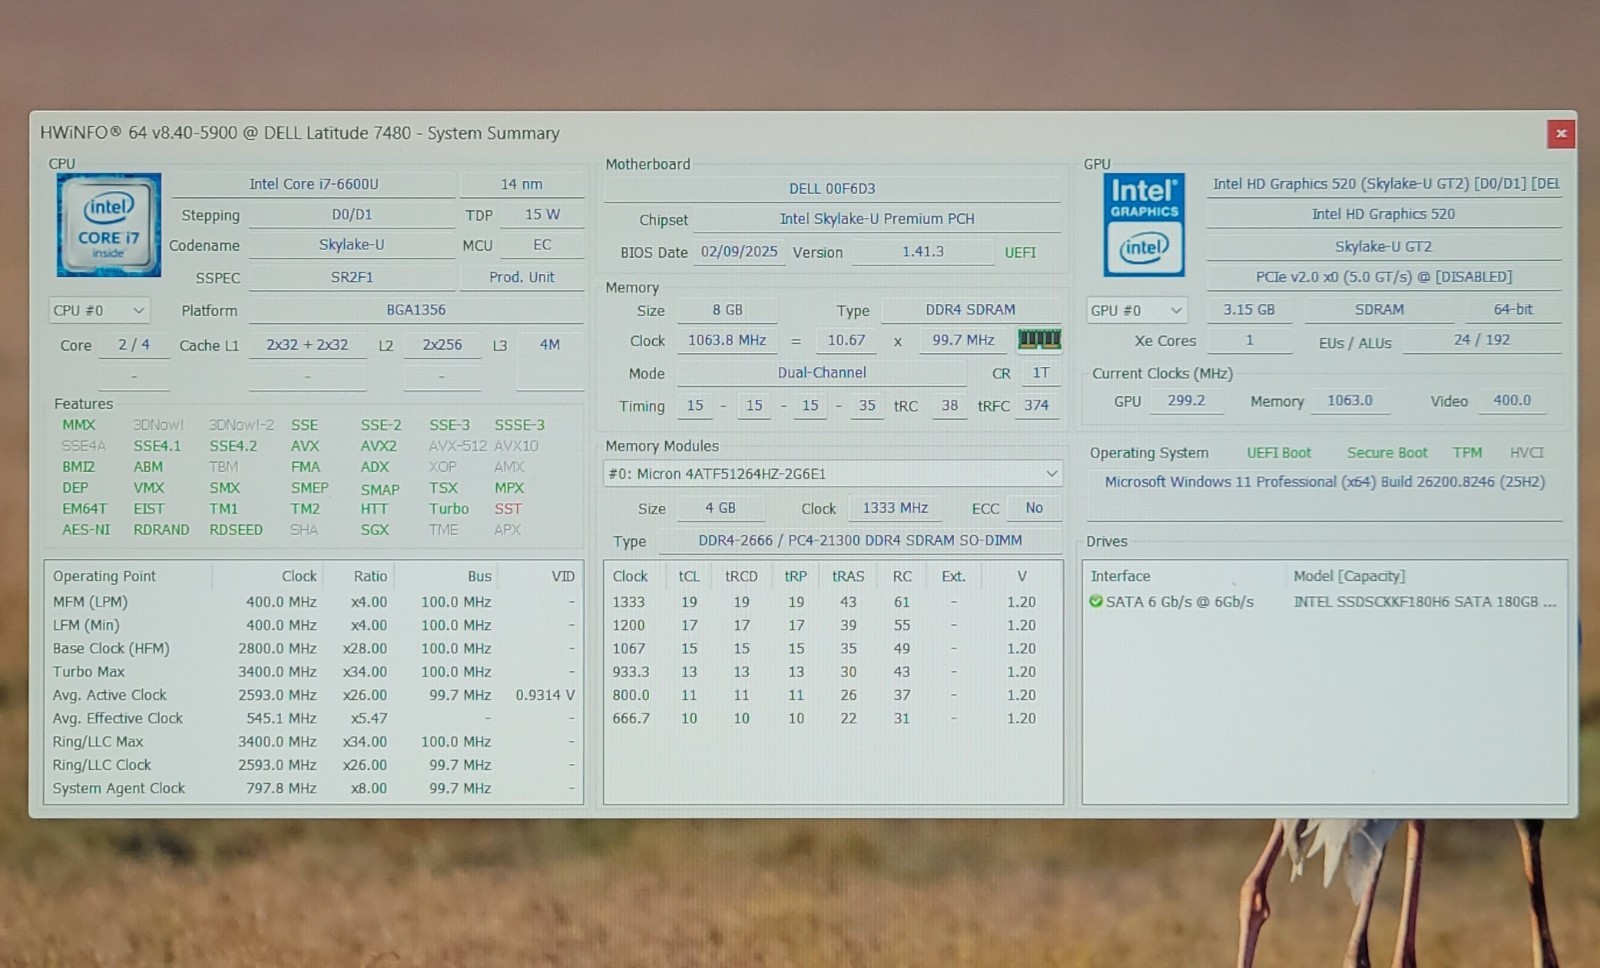The width and height of the screenshot is (1600, 968).
Task: Click the tRFC value 374
Action: point(1037,406)
